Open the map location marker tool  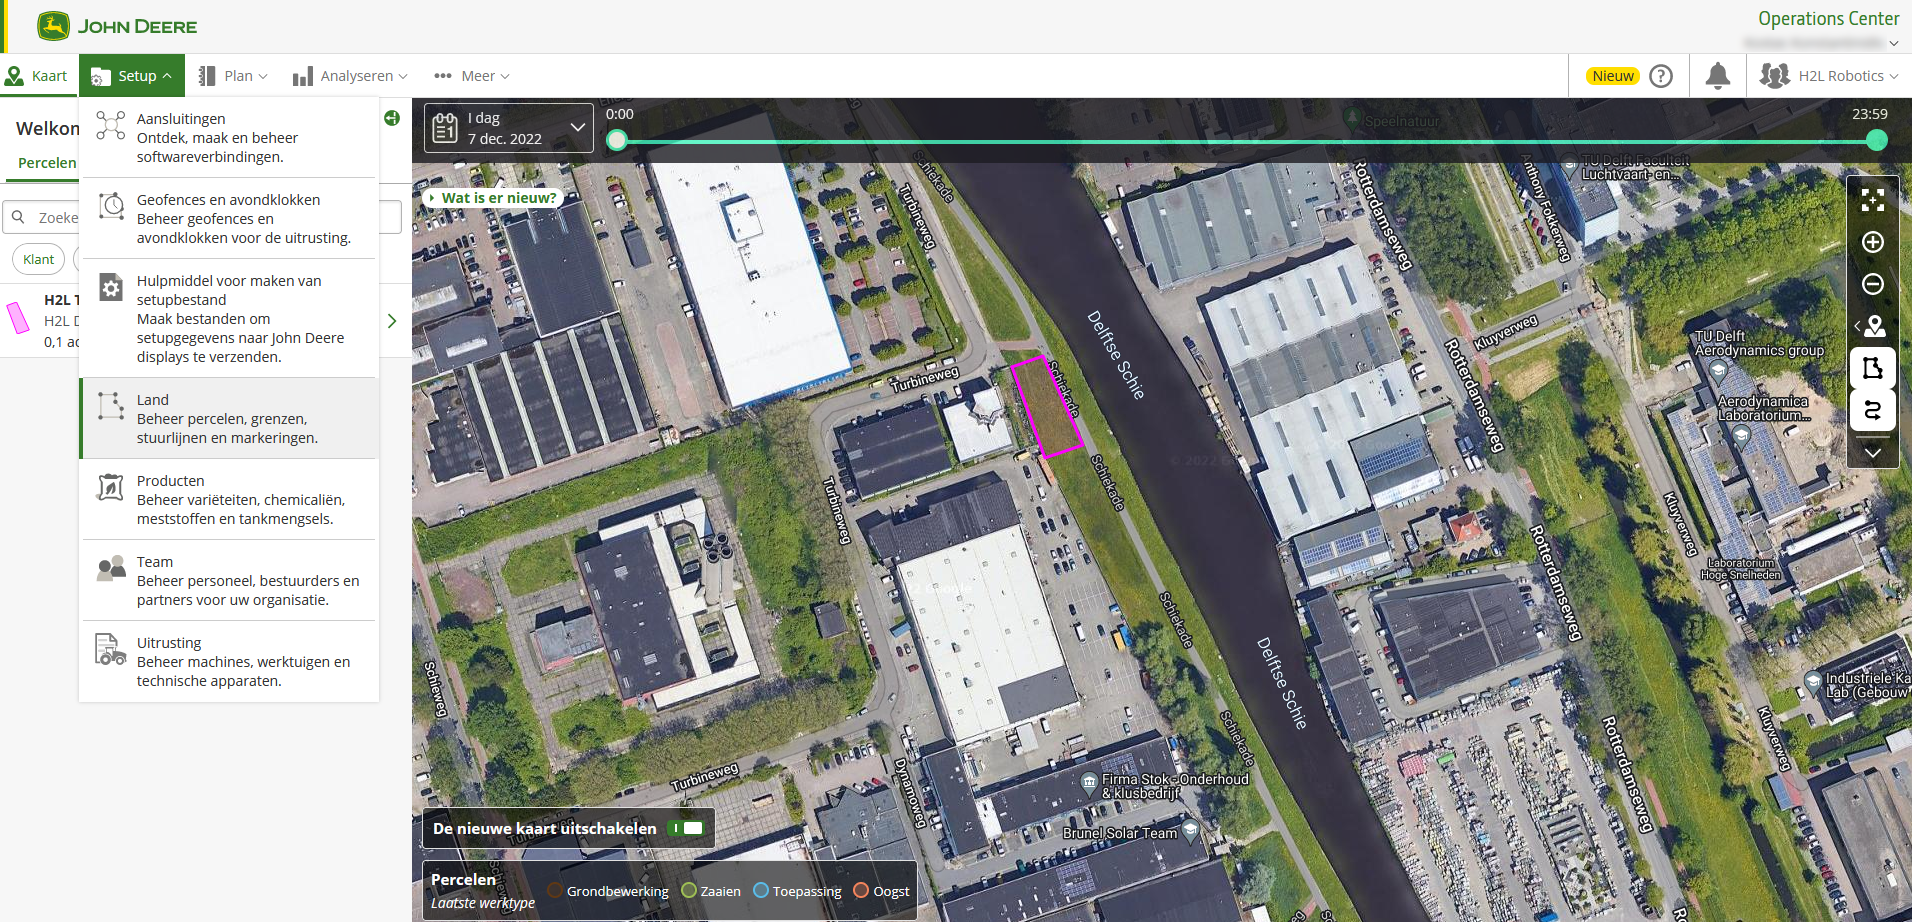[1874, 326]
